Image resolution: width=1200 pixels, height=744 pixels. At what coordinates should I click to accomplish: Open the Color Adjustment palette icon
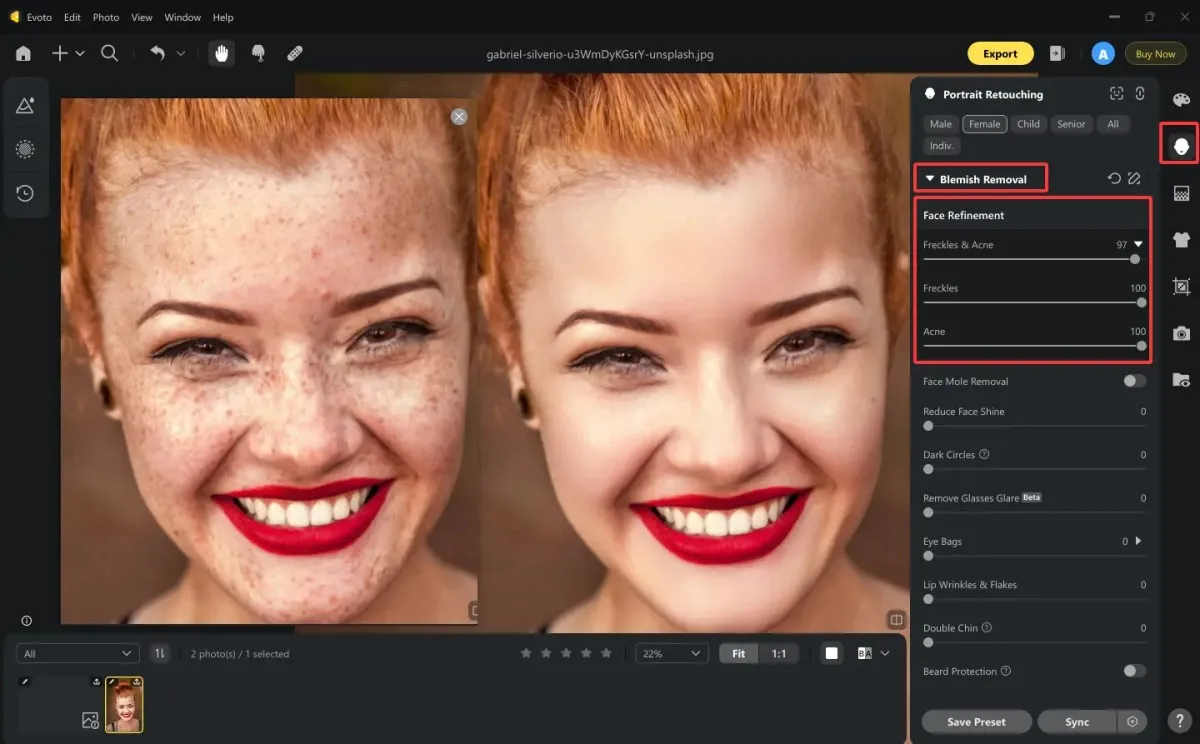click(1181, 100)
